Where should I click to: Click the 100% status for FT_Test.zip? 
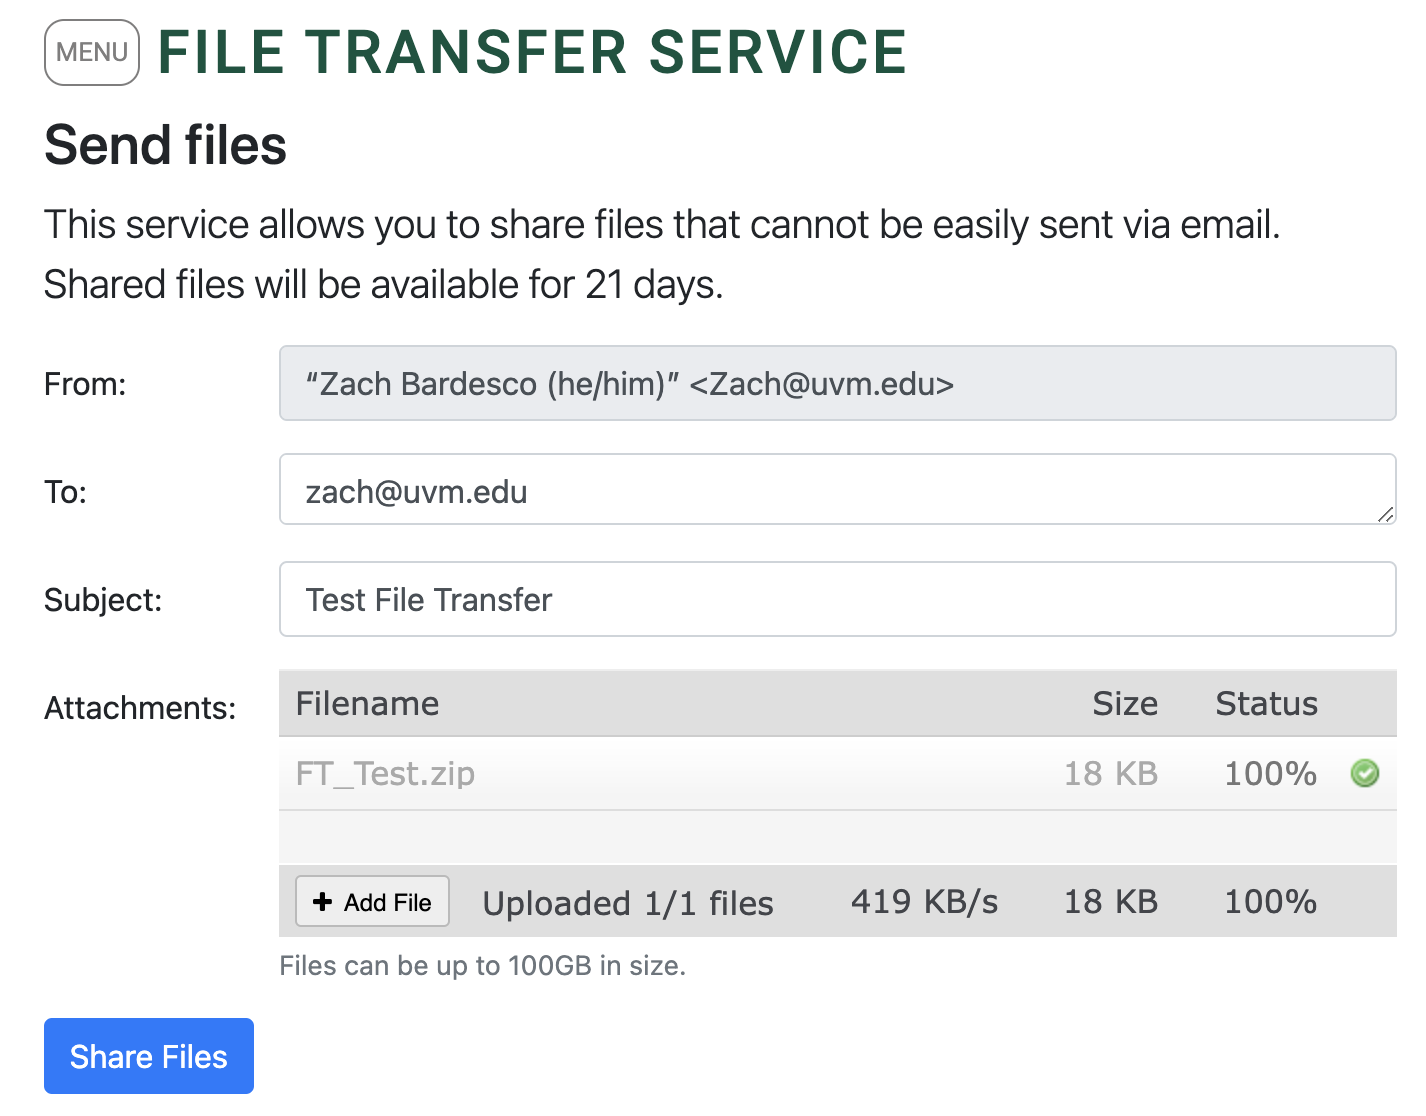1271,774
